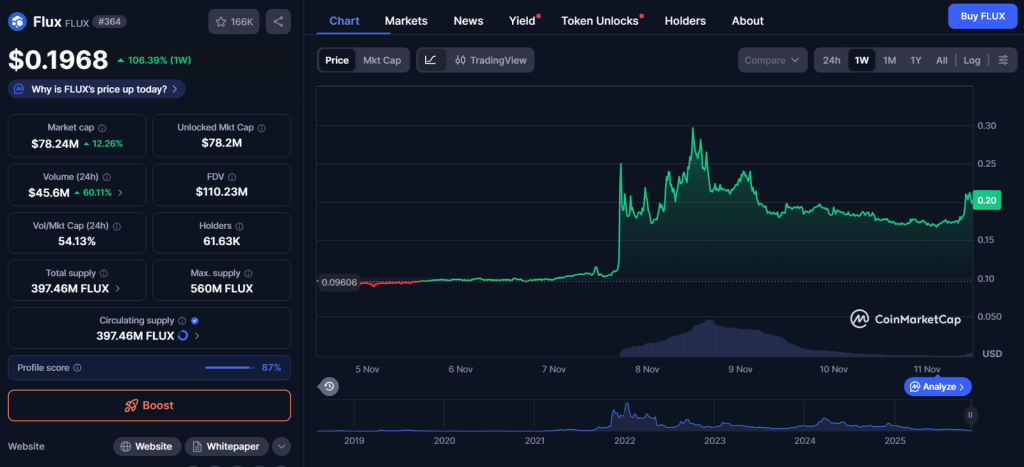Toggle the Log scale option
Screen dimensions: 1024x467
(x=972, y=60)
